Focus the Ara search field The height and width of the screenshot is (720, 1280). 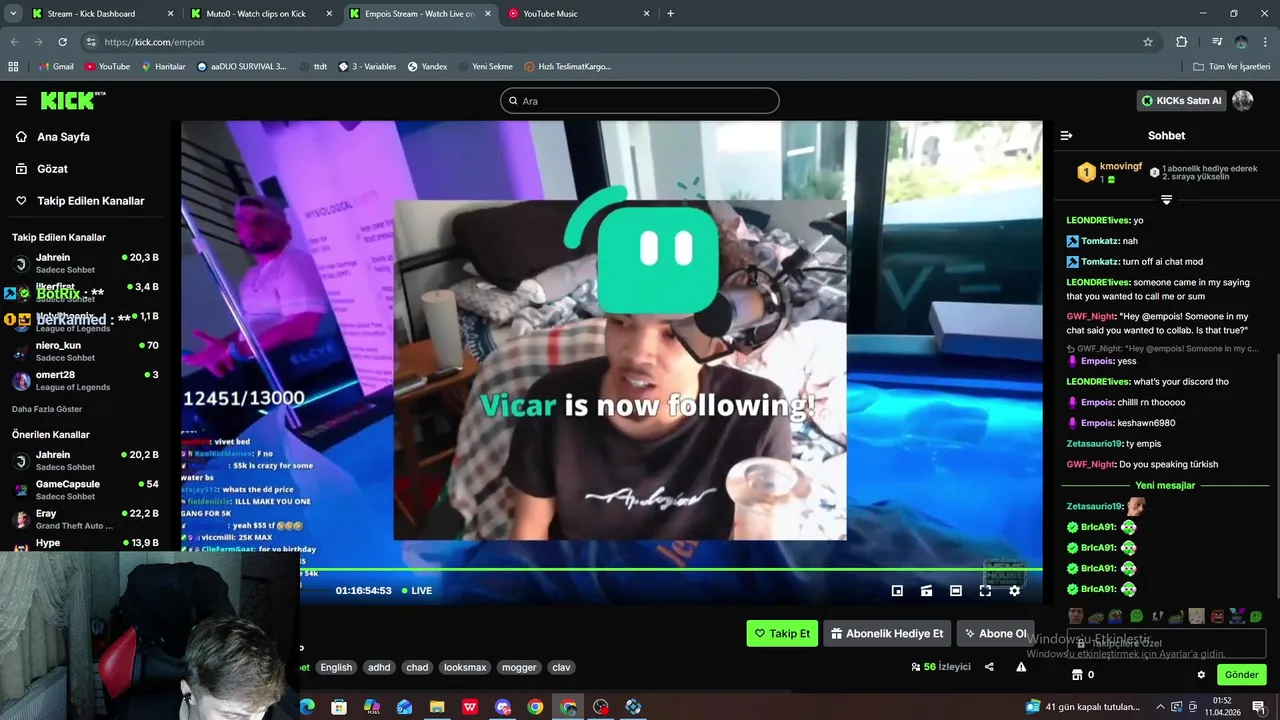click(x=640, y=101)
